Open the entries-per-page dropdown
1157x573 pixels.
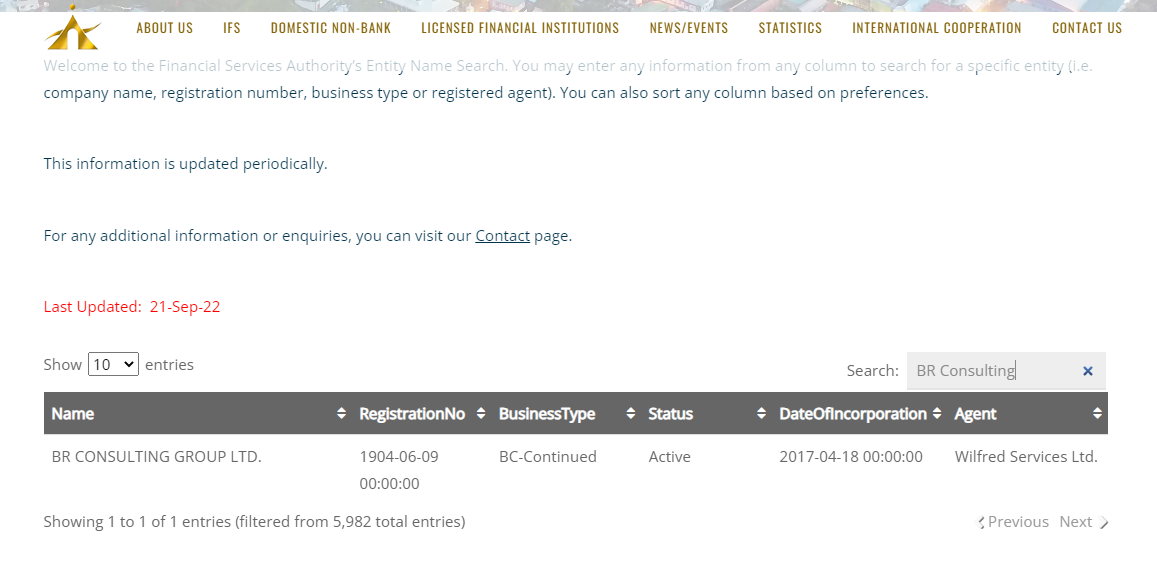click(113, 365)
